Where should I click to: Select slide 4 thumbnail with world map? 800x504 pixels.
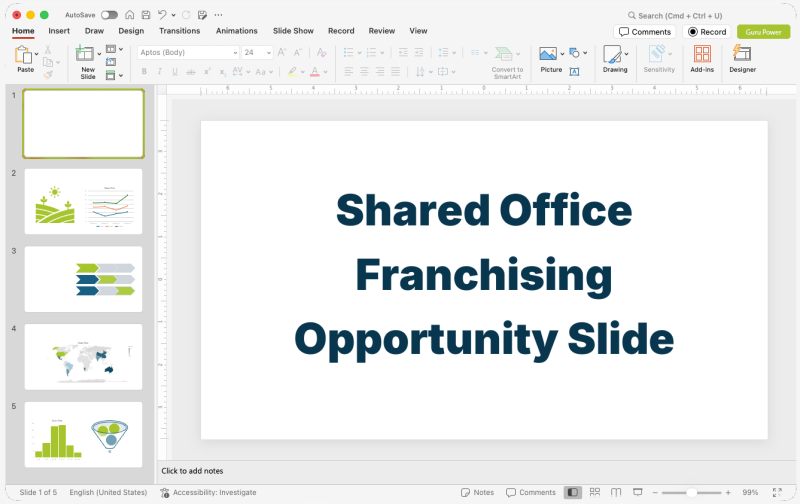pos(83,357)
